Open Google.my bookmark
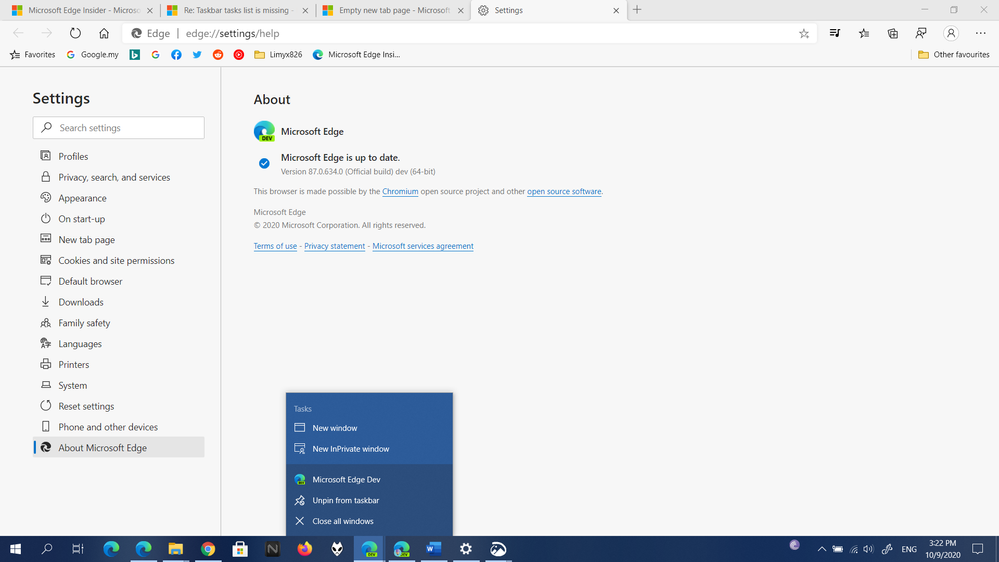 [x=92, y=55]
